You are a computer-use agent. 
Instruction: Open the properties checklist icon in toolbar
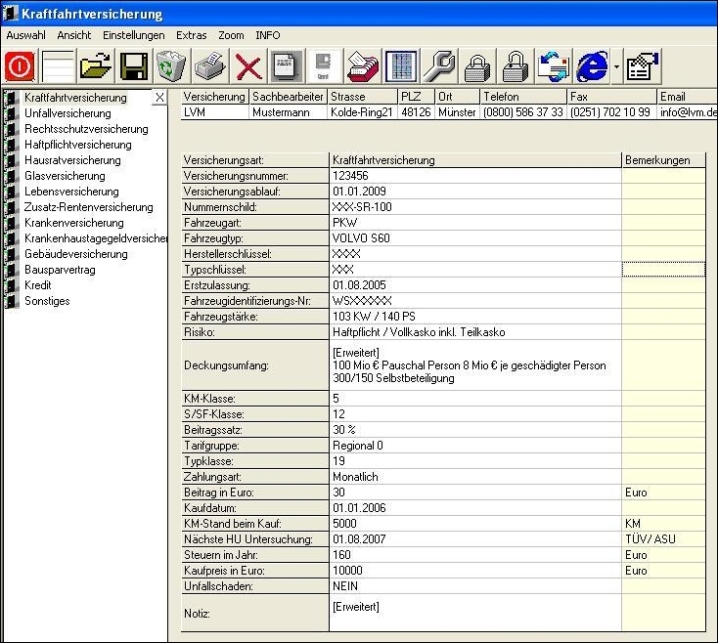643,66
